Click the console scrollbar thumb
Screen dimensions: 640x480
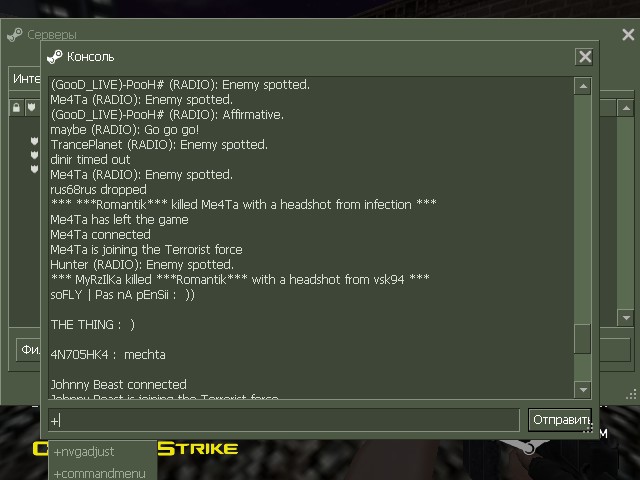(583, 339)
